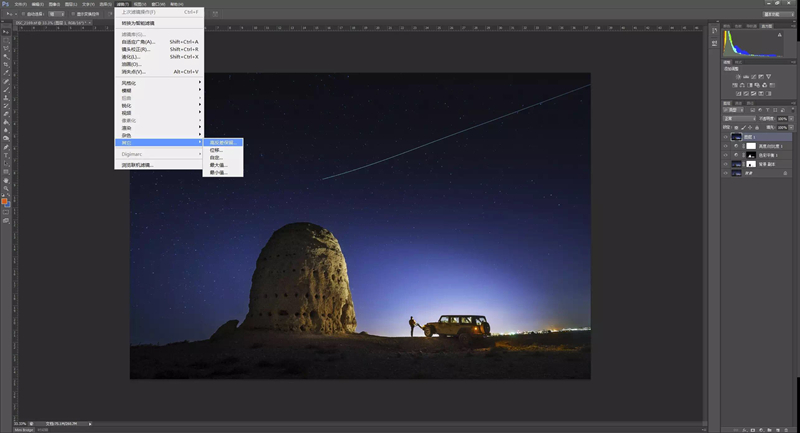Toggle Quick Mask mode

coord(6,212)
